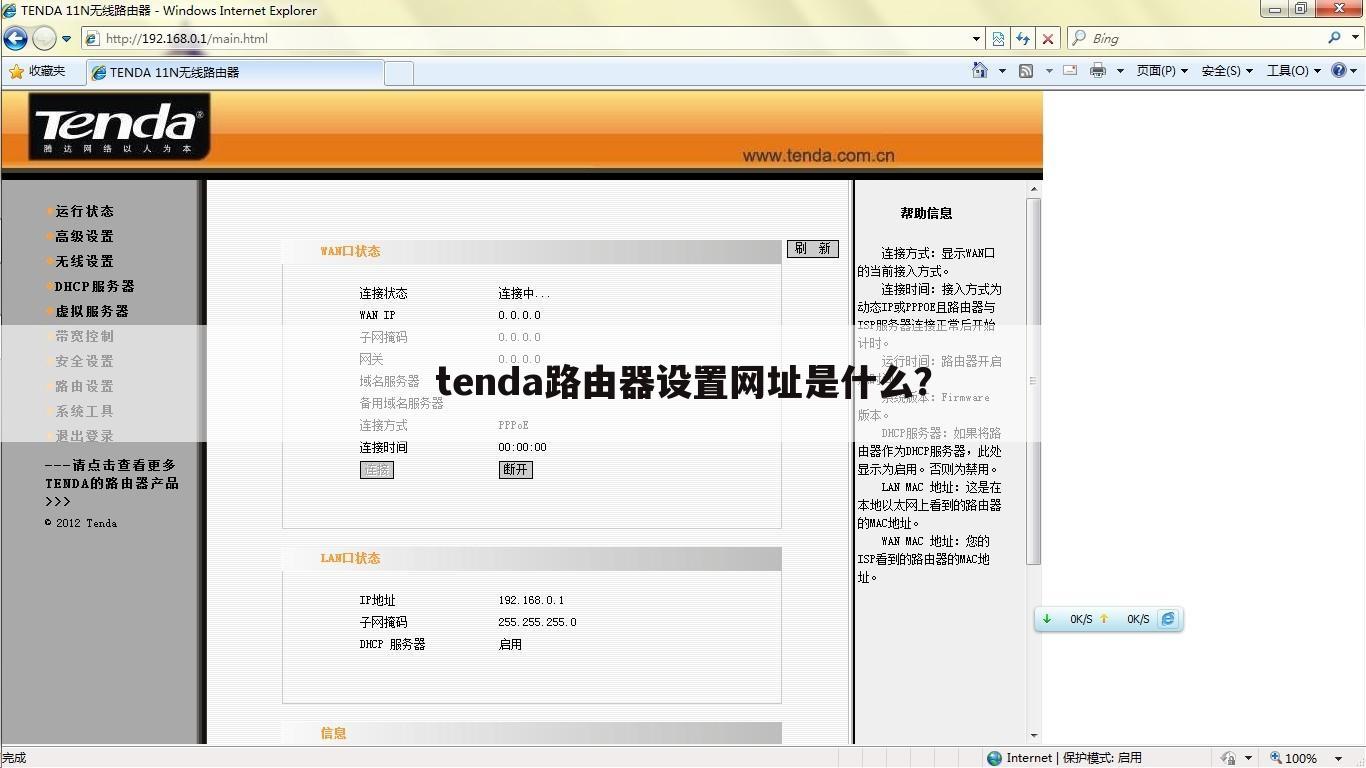Toggle the Compatibility View icon in the address bar

coord(998,39)
